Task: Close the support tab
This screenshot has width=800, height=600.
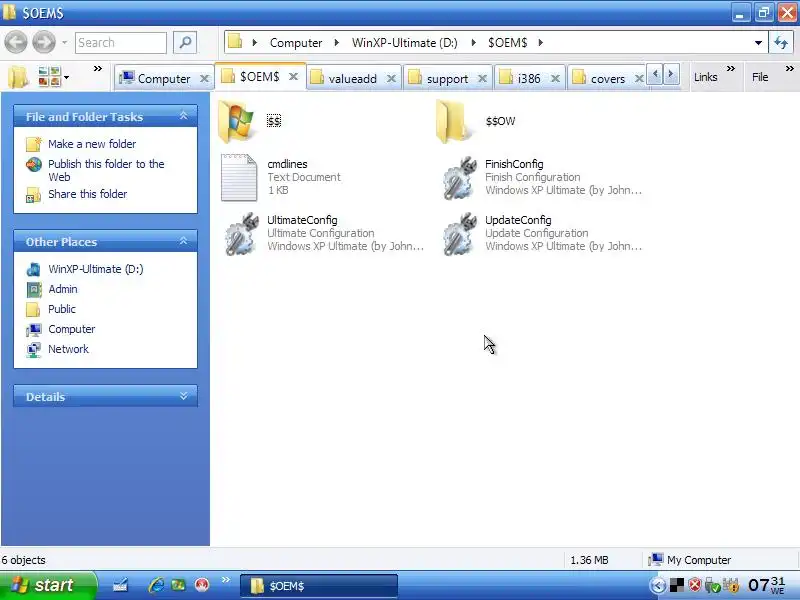Action: [x=482, y=79]
